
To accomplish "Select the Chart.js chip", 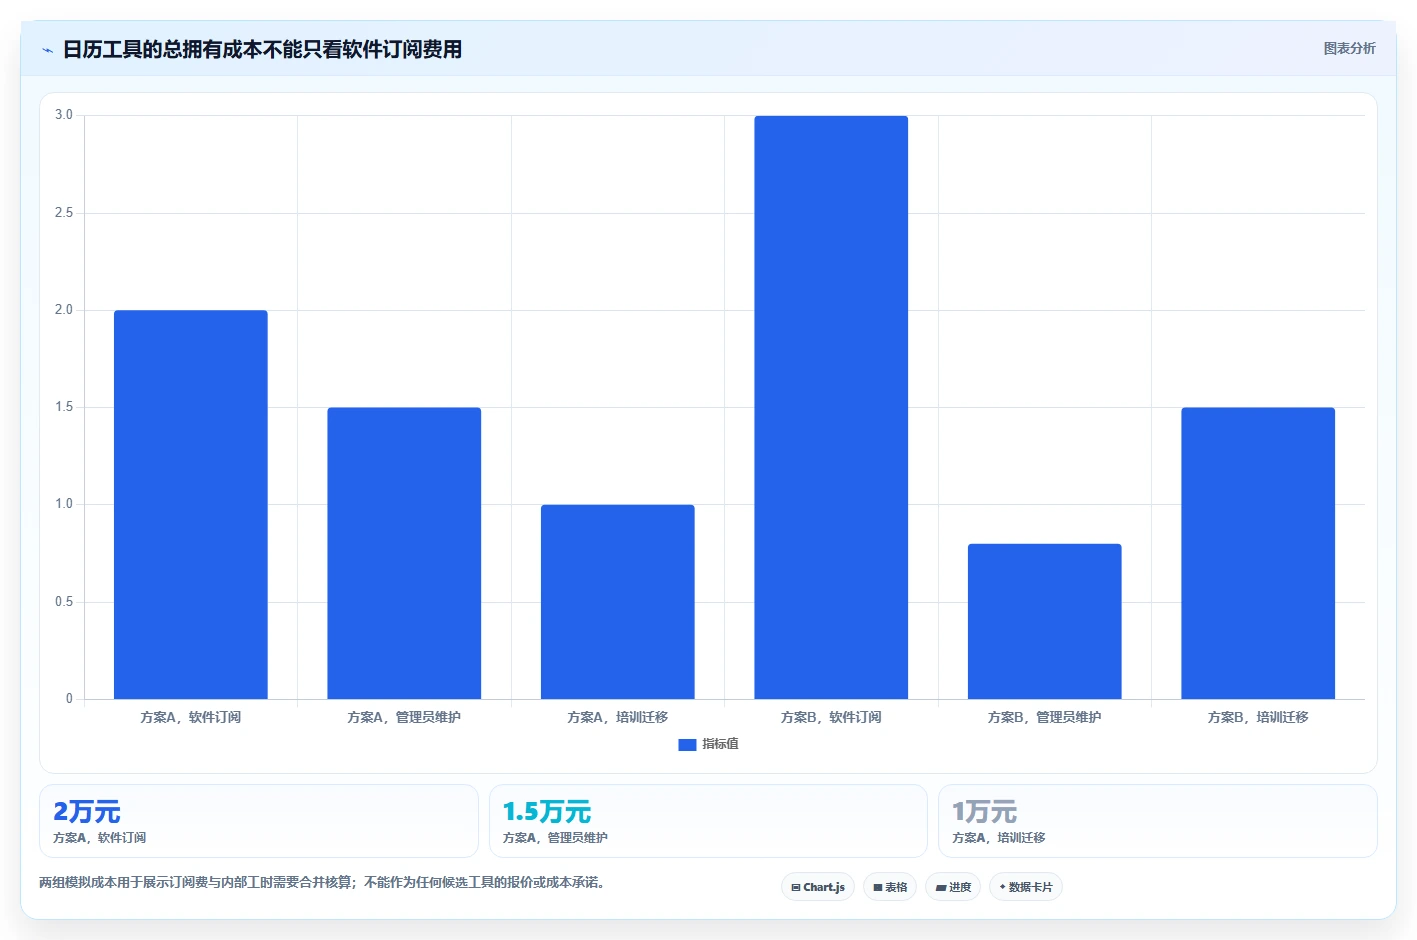I will click(x=818, y=887).
